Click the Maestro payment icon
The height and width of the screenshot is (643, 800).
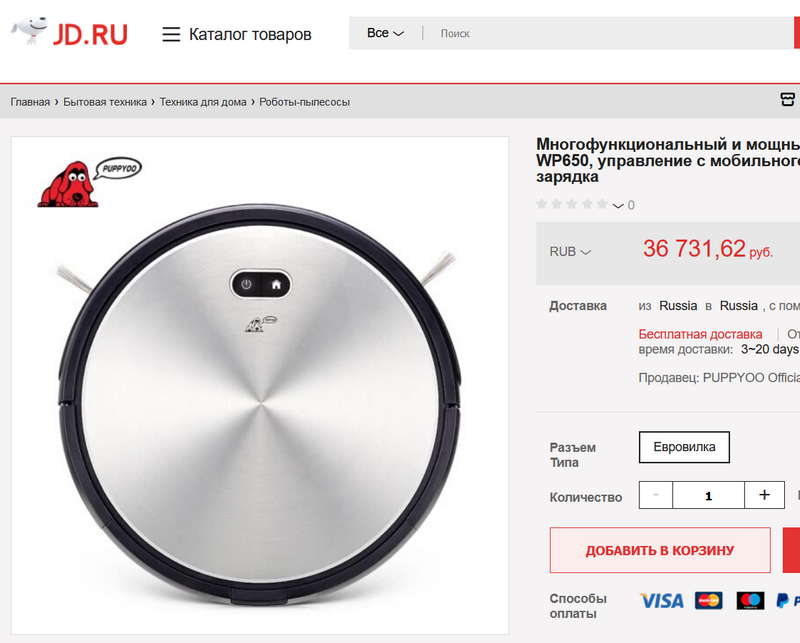pyautogui.click(x=750, y=601)
